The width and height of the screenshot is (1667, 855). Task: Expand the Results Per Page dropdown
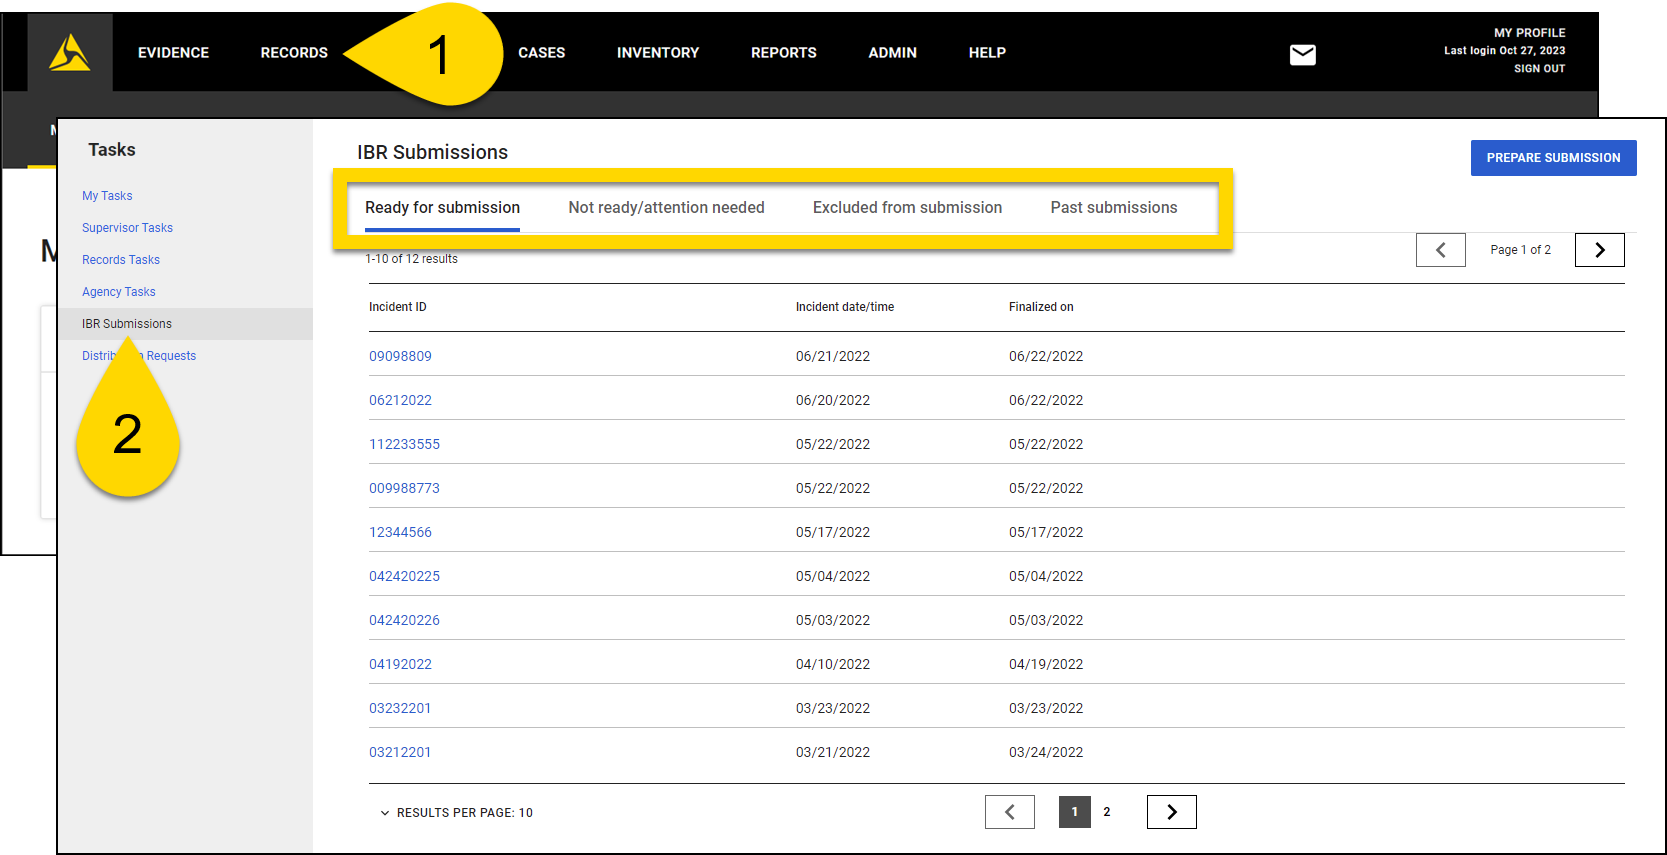tap(456, 813)
